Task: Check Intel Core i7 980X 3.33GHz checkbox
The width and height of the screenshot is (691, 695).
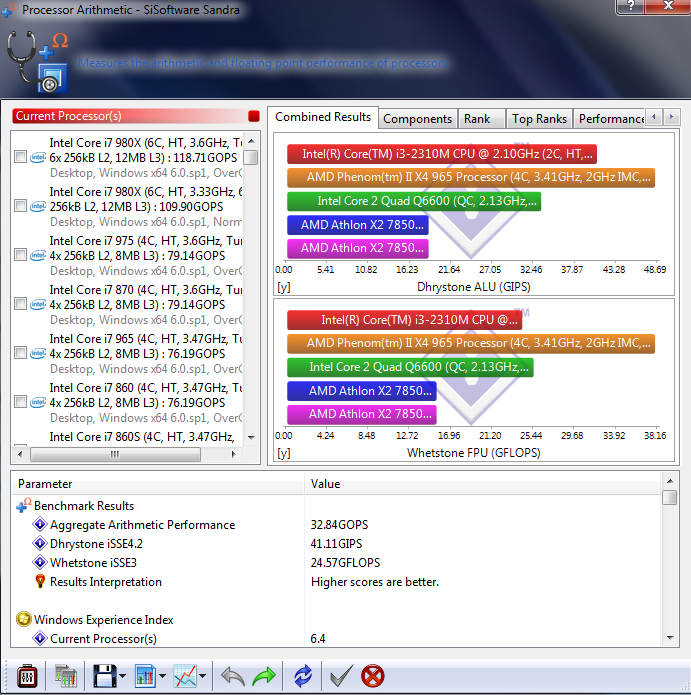Action: tap(20, 206)
